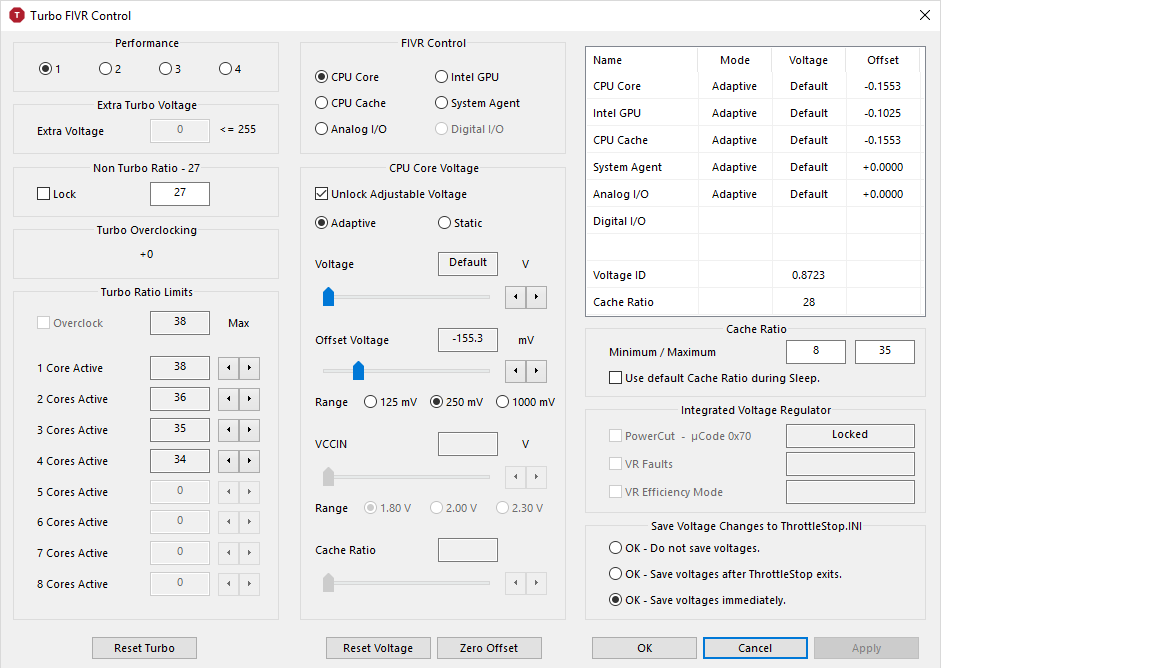Select OK - Do not save voltages
The width and height of the screenshot is (1152, 668).
pos(685,548)
